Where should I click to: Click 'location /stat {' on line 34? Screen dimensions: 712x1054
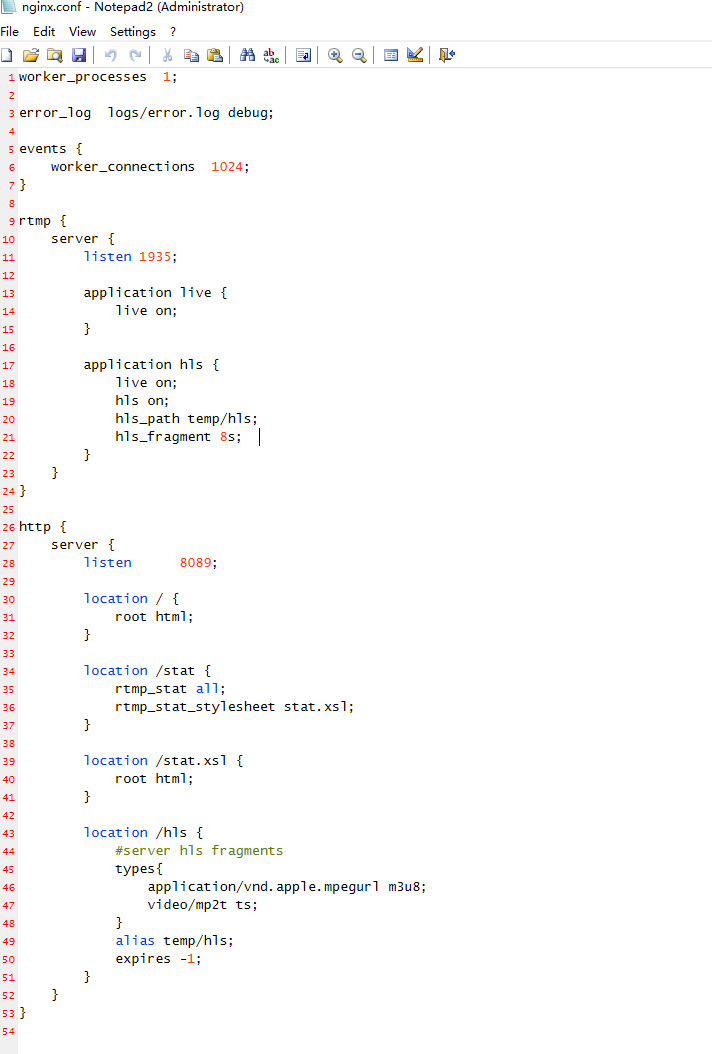147,670
